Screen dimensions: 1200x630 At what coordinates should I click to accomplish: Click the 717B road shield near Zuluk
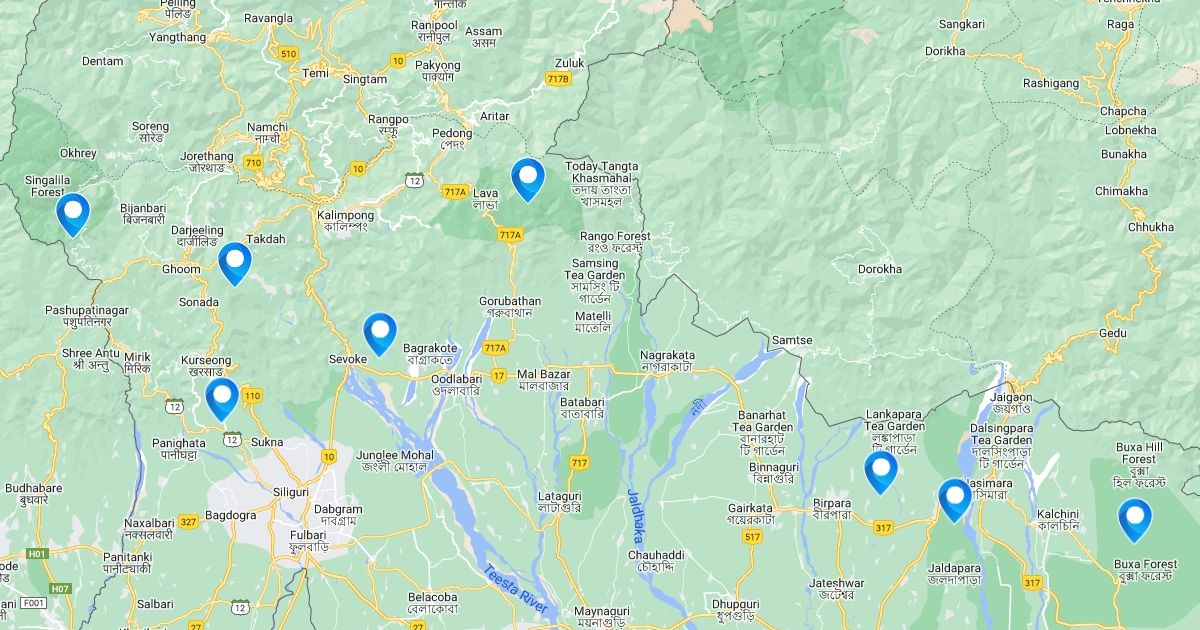(559, 78)
